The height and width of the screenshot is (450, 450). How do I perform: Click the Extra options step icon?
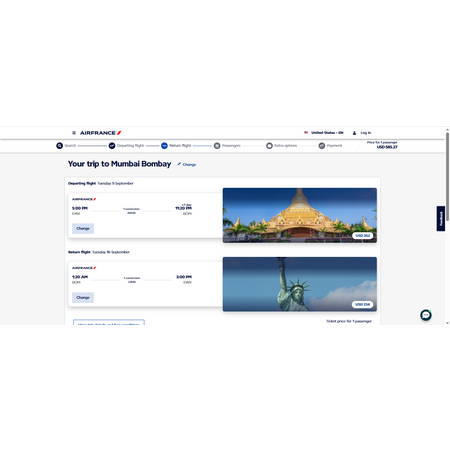pos(269,146)
